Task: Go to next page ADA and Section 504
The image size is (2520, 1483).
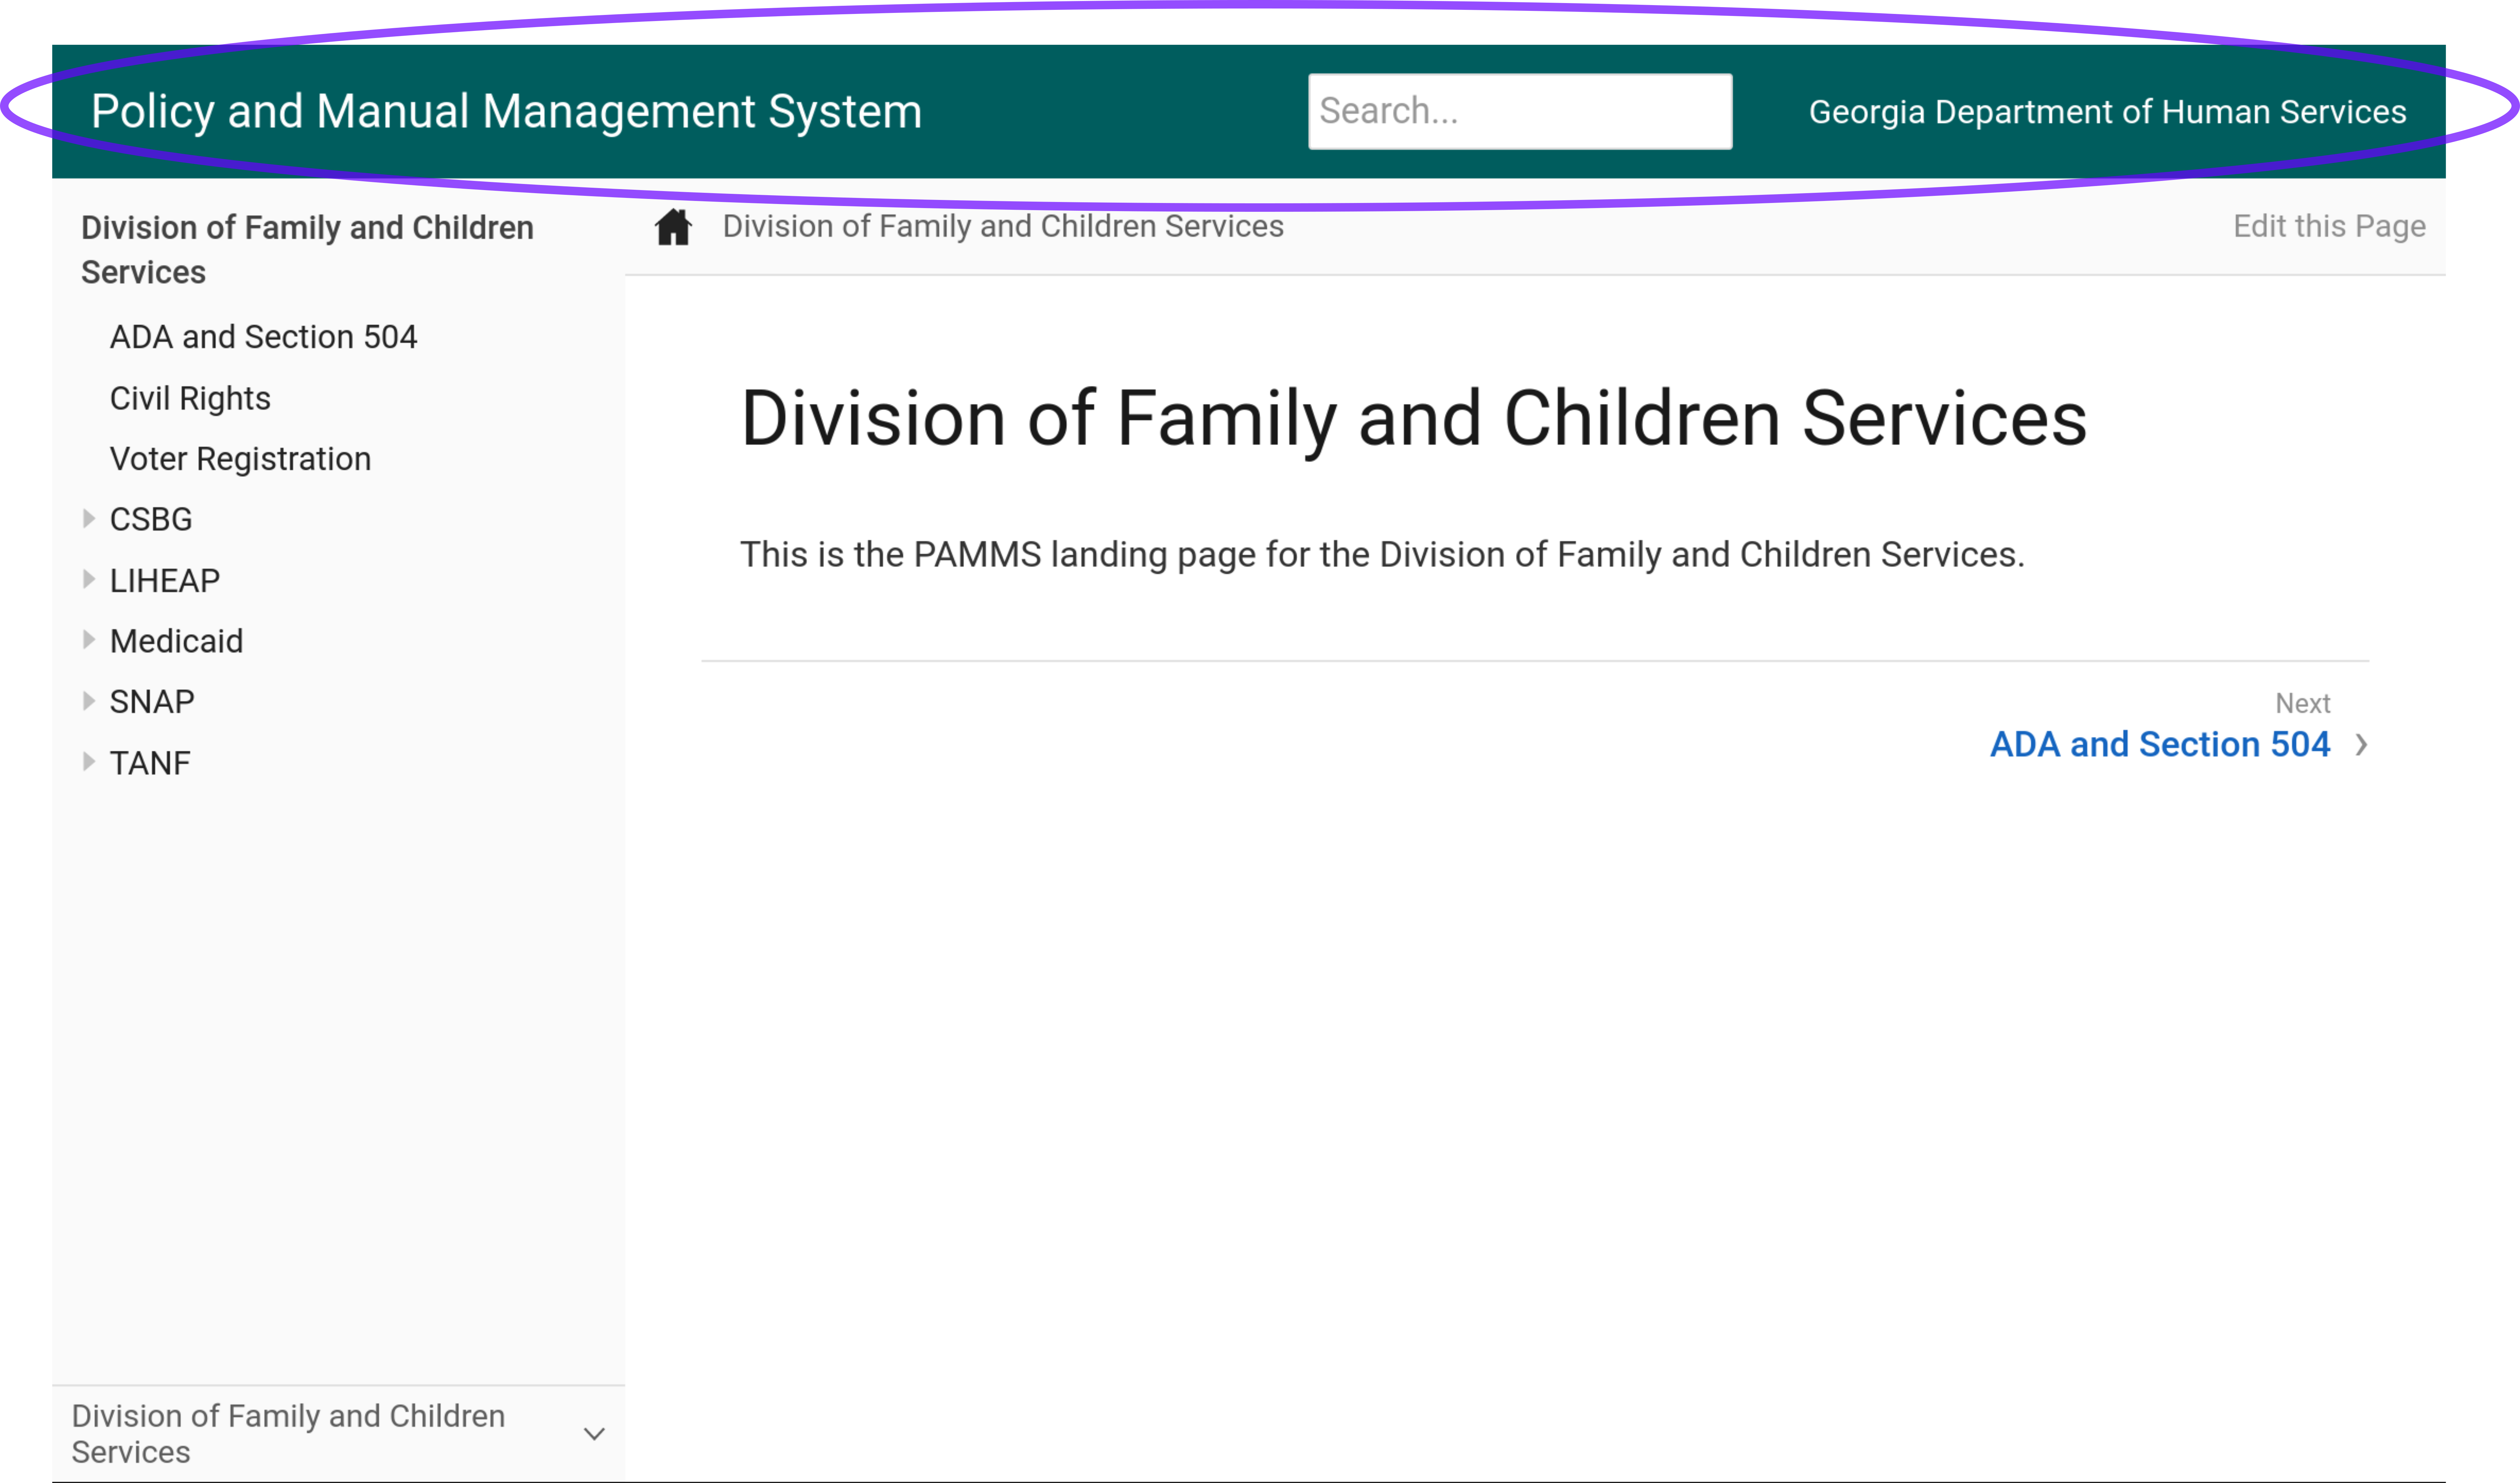Action: pyautogui.click(x=2160, y=745)
